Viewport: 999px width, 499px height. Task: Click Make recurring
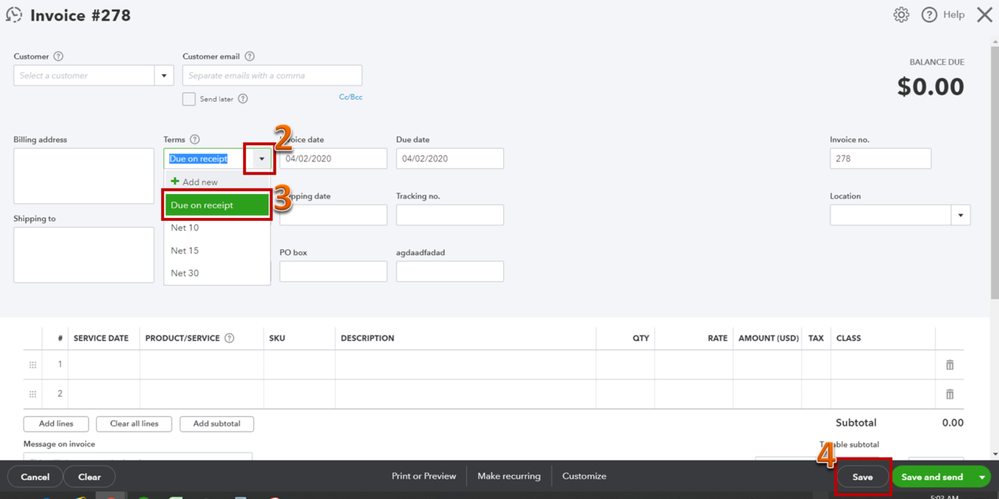coord(509,476)
